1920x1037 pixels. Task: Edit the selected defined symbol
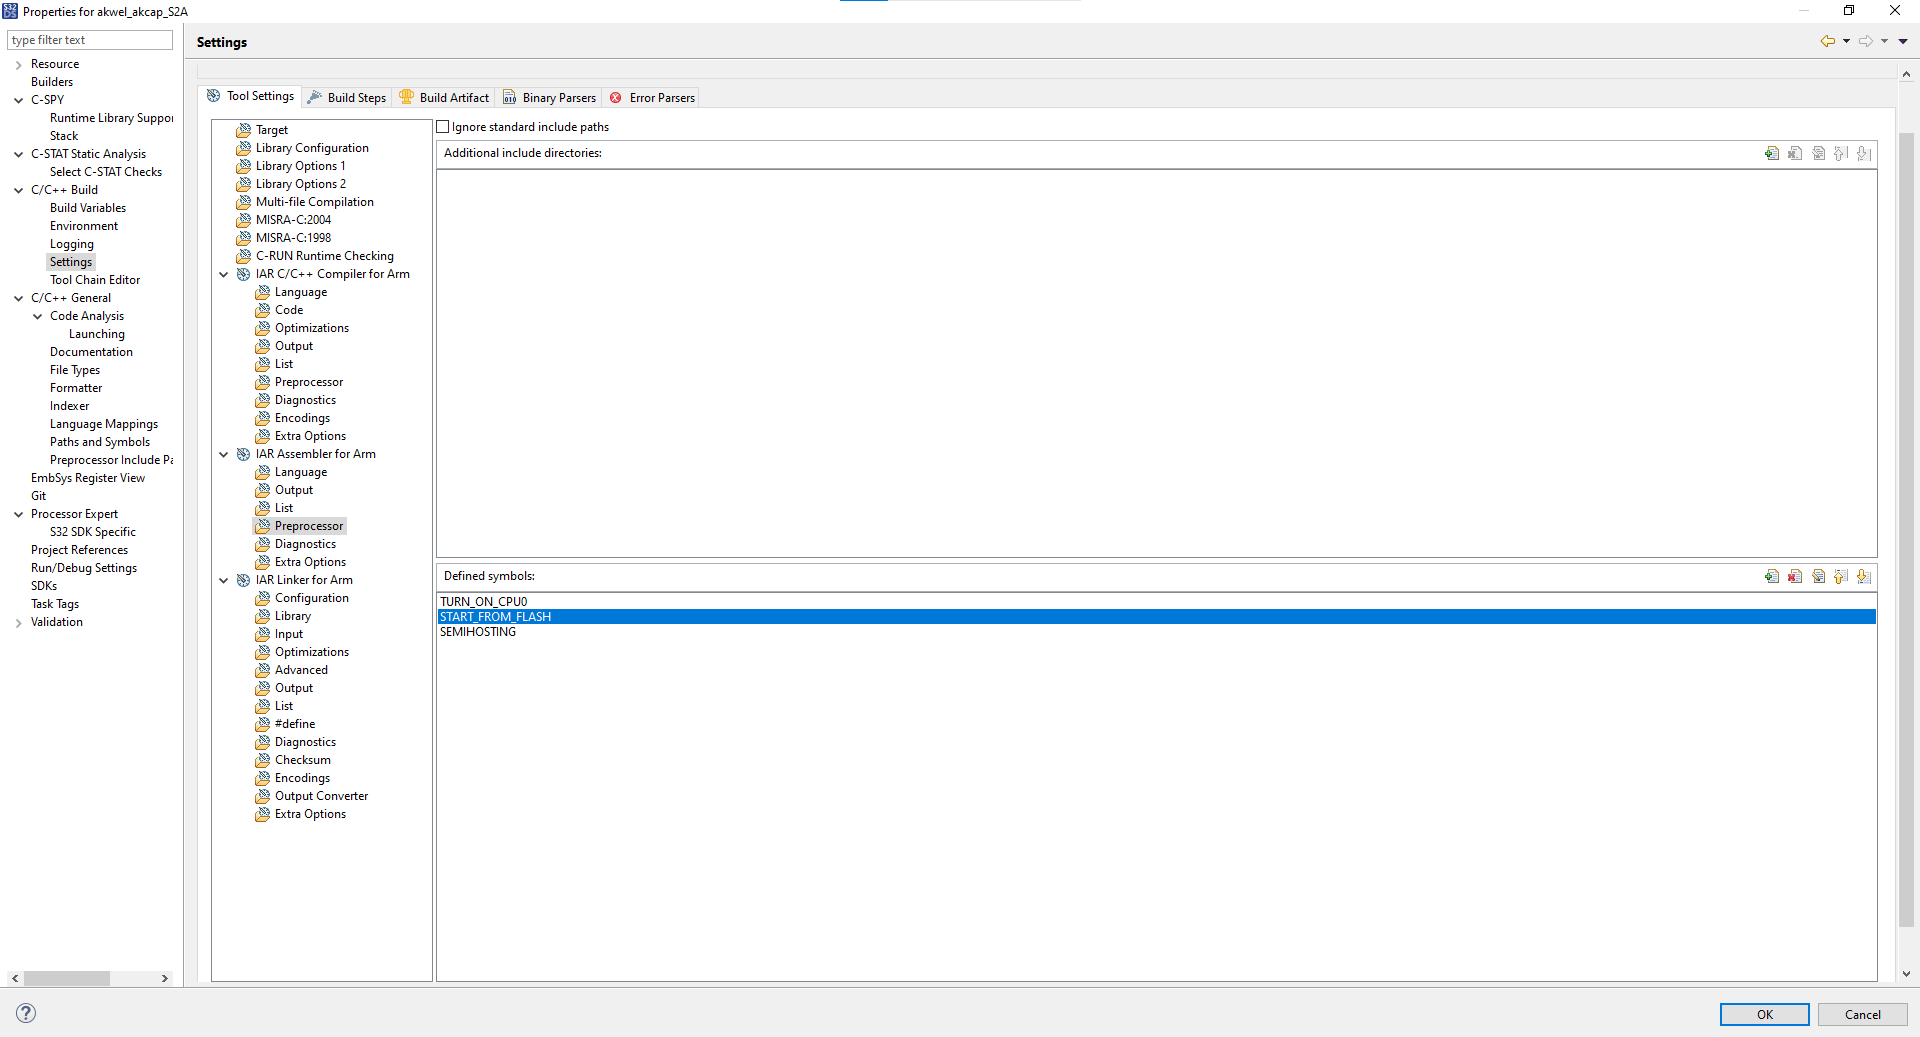[1819, 577]
